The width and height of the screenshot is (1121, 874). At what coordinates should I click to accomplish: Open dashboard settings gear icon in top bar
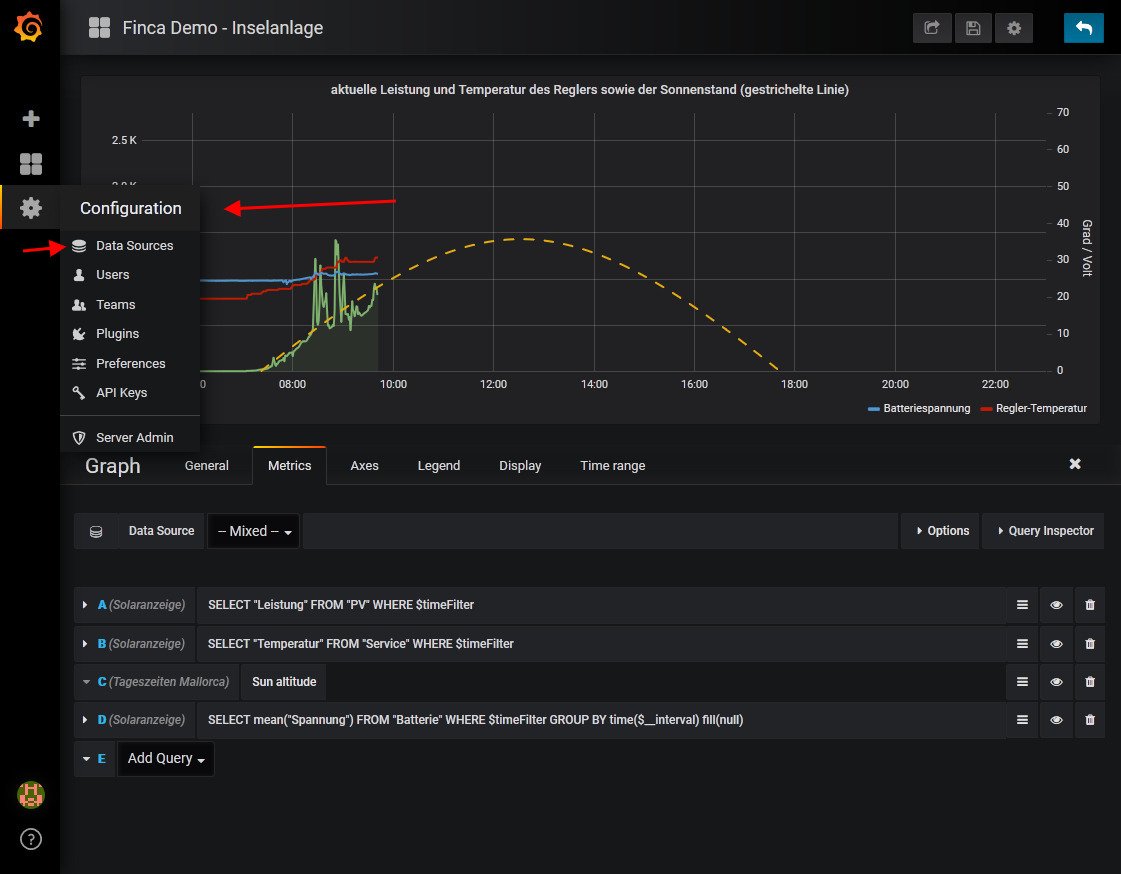[x=1014, y=28]
